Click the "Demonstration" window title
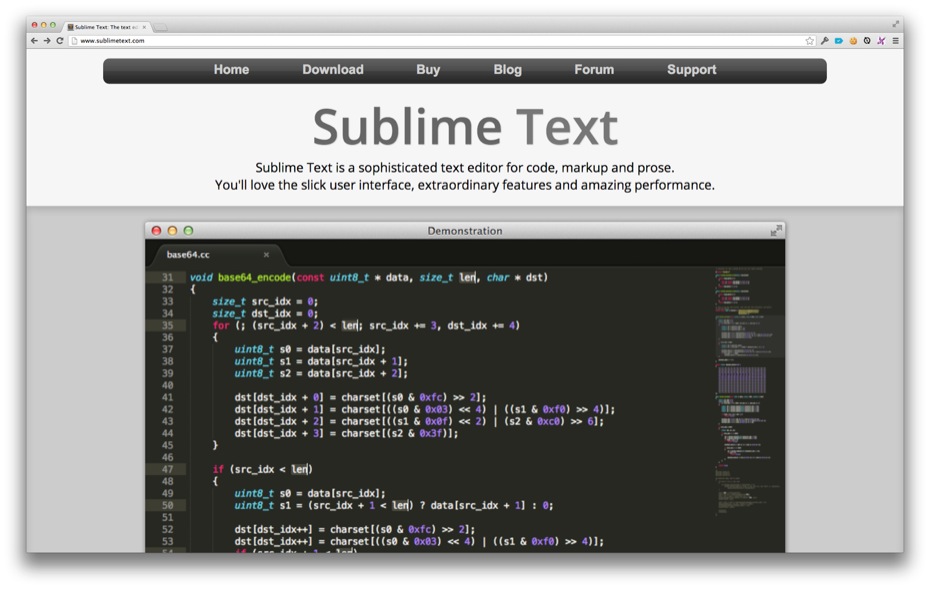 pos(465,231)
